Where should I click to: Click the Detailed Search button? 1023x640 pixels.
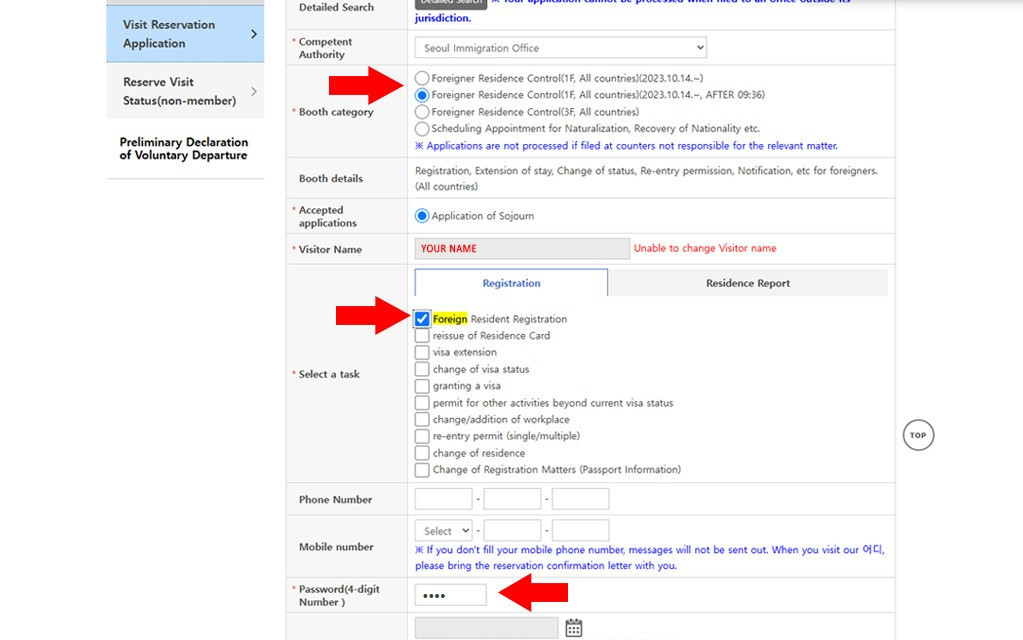450,3
